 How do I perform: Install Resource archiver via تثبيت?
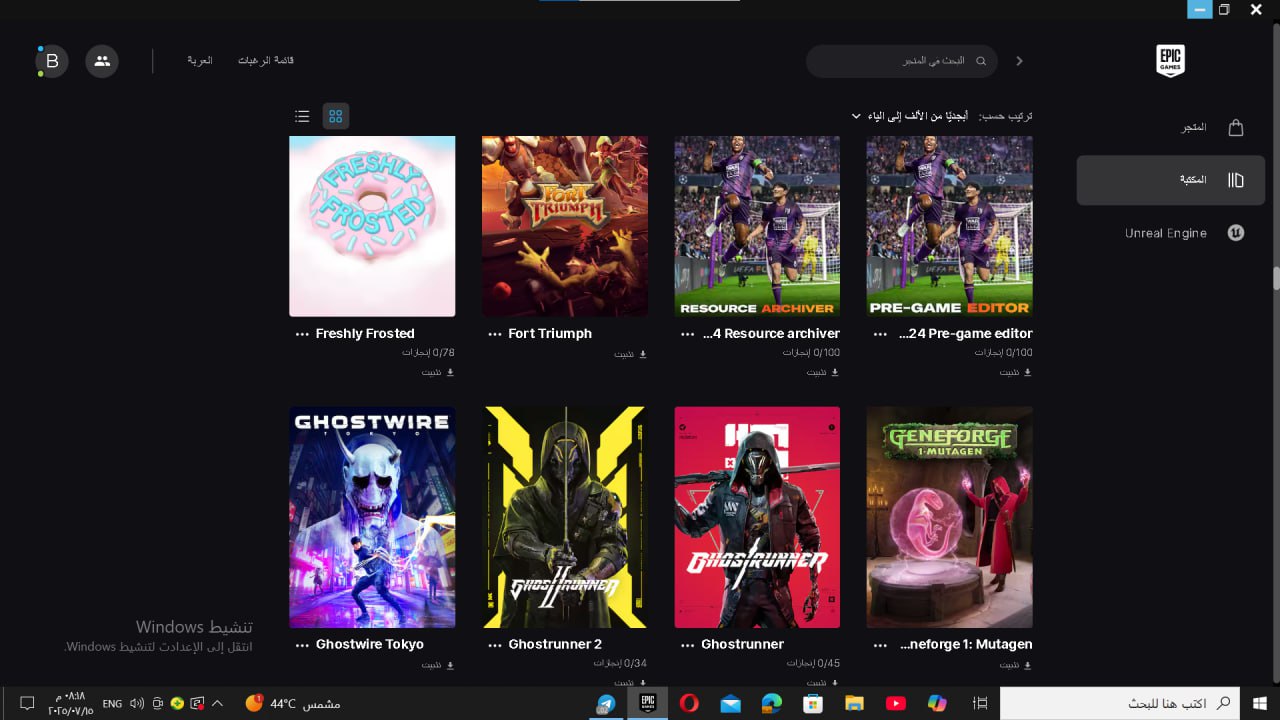click(823, 372)
